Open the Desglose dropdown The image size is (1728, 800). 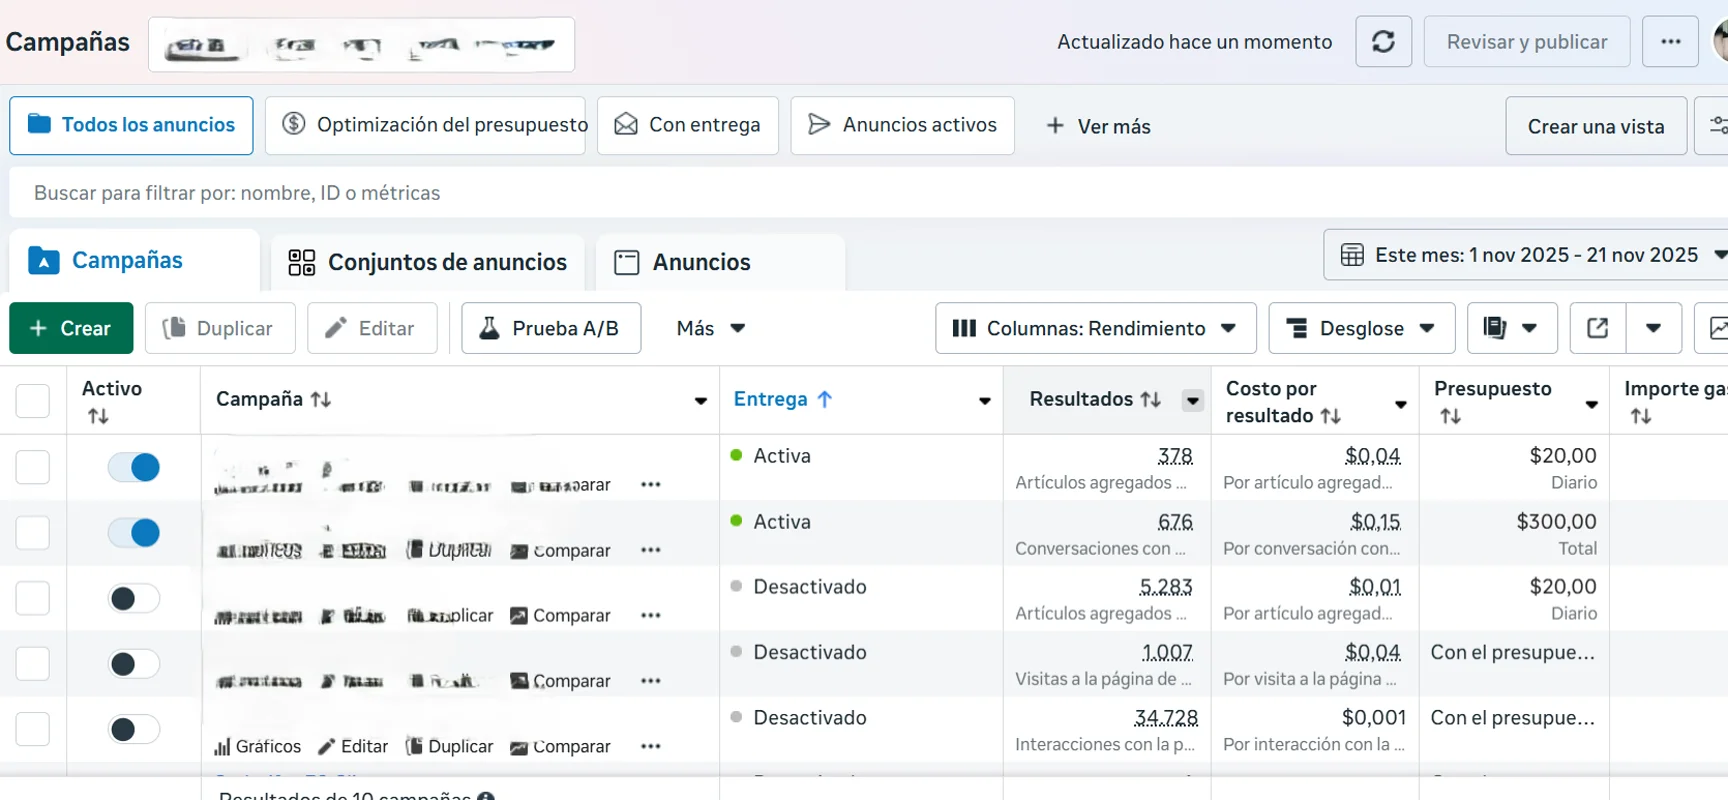[x=1362, y=328]
